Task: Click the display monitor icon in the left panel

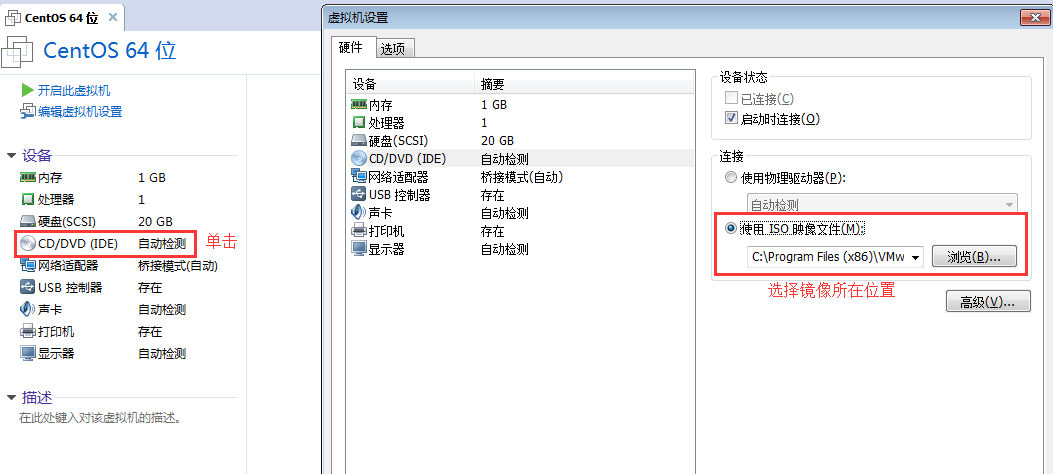Action: pos(28,353)
